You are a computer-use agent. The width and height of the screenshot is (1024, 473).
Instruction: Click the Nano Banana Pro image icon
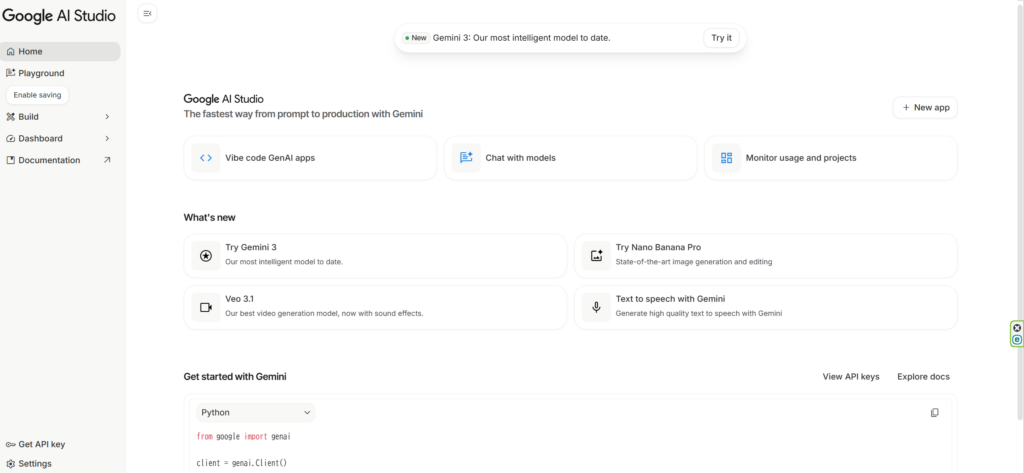pos(596,255)
